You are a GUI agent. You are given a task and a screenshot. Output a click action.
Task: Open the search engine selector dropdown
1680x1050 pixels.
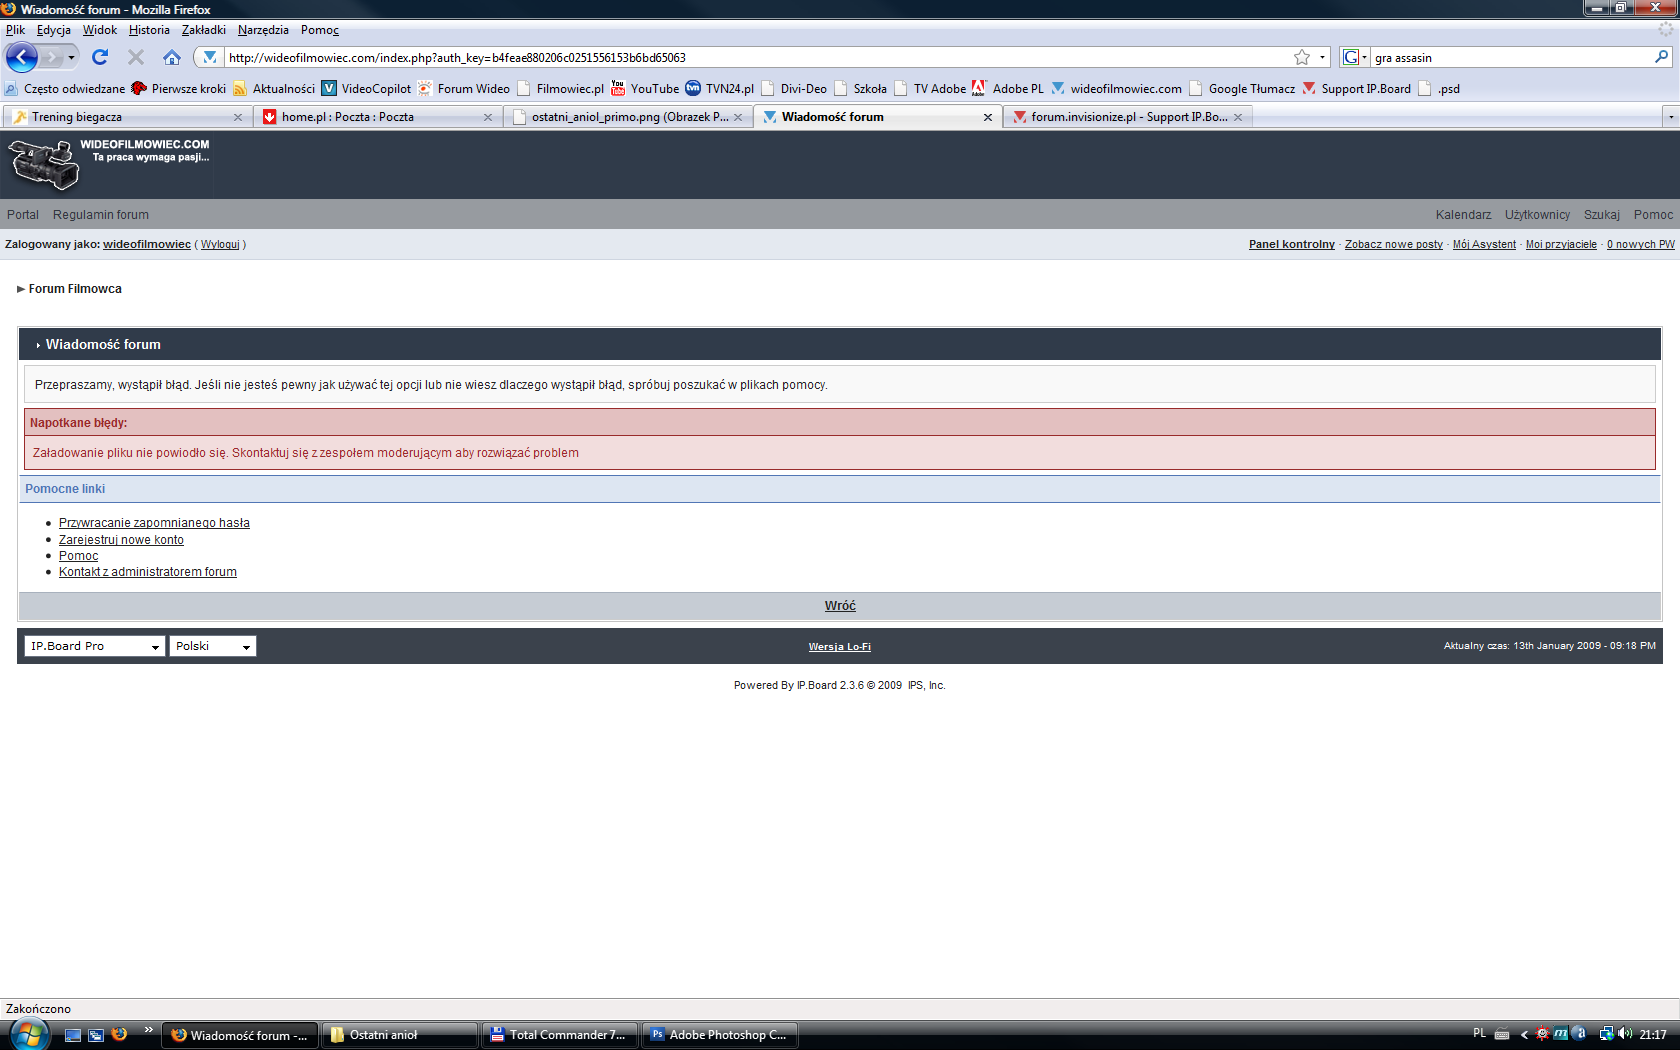(1355, 57)
